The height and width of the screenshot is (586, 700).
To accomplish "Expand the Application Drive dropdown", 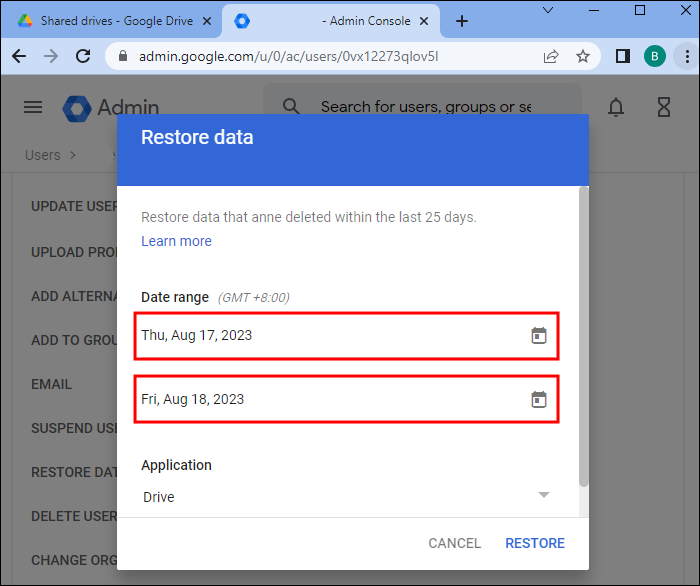I will (x=543, y=496).
